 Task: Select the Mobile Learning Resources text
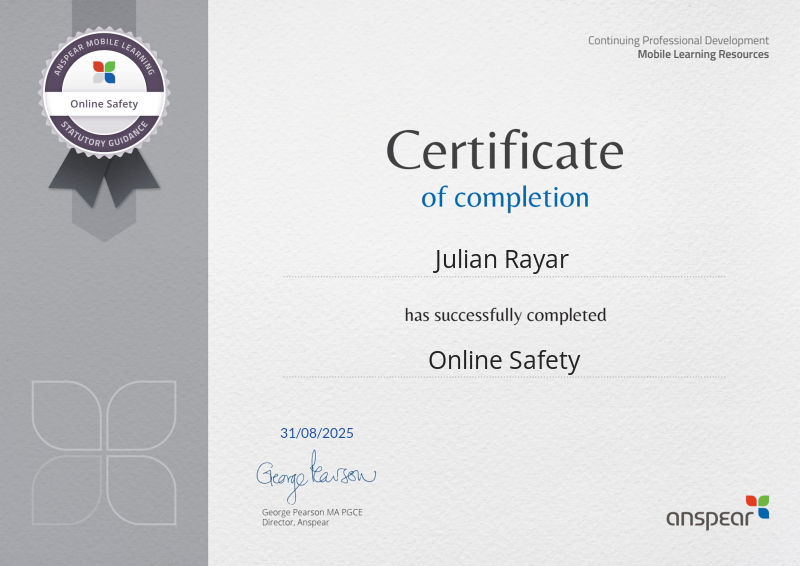point(703,54)
